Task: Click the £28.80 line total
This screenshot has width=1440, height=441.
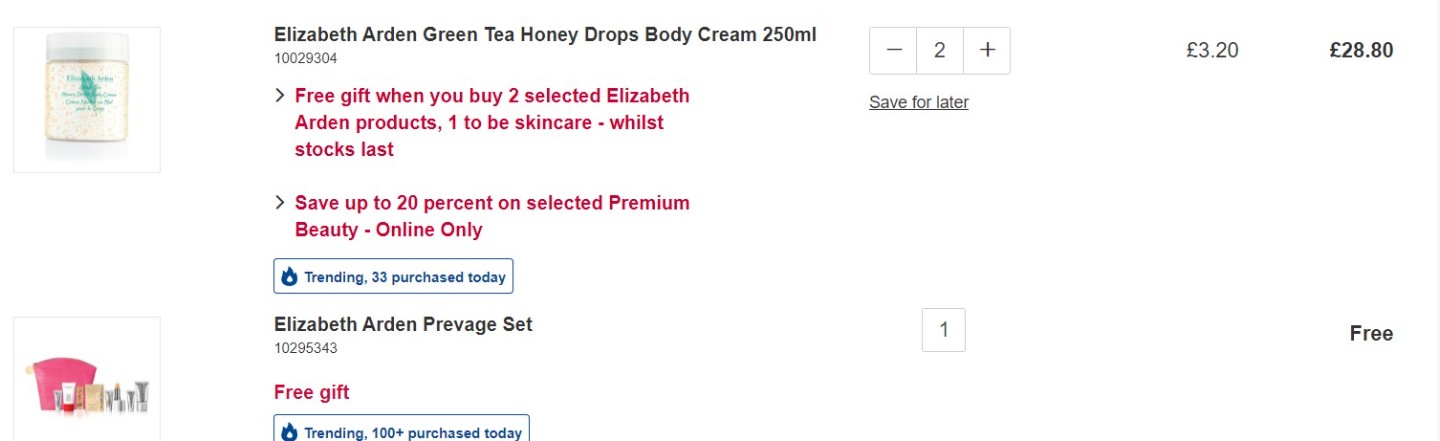Action: pyautogui.click(x=1361, y=50)
